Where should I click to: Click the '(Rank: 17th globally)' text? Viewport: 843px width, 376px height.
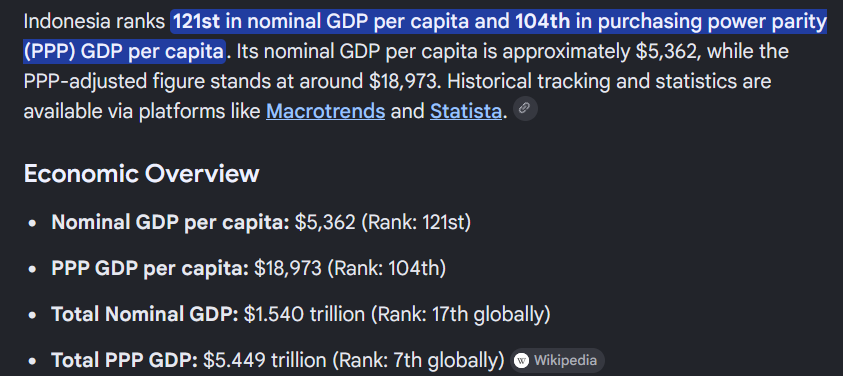click(x=461, y=315)
